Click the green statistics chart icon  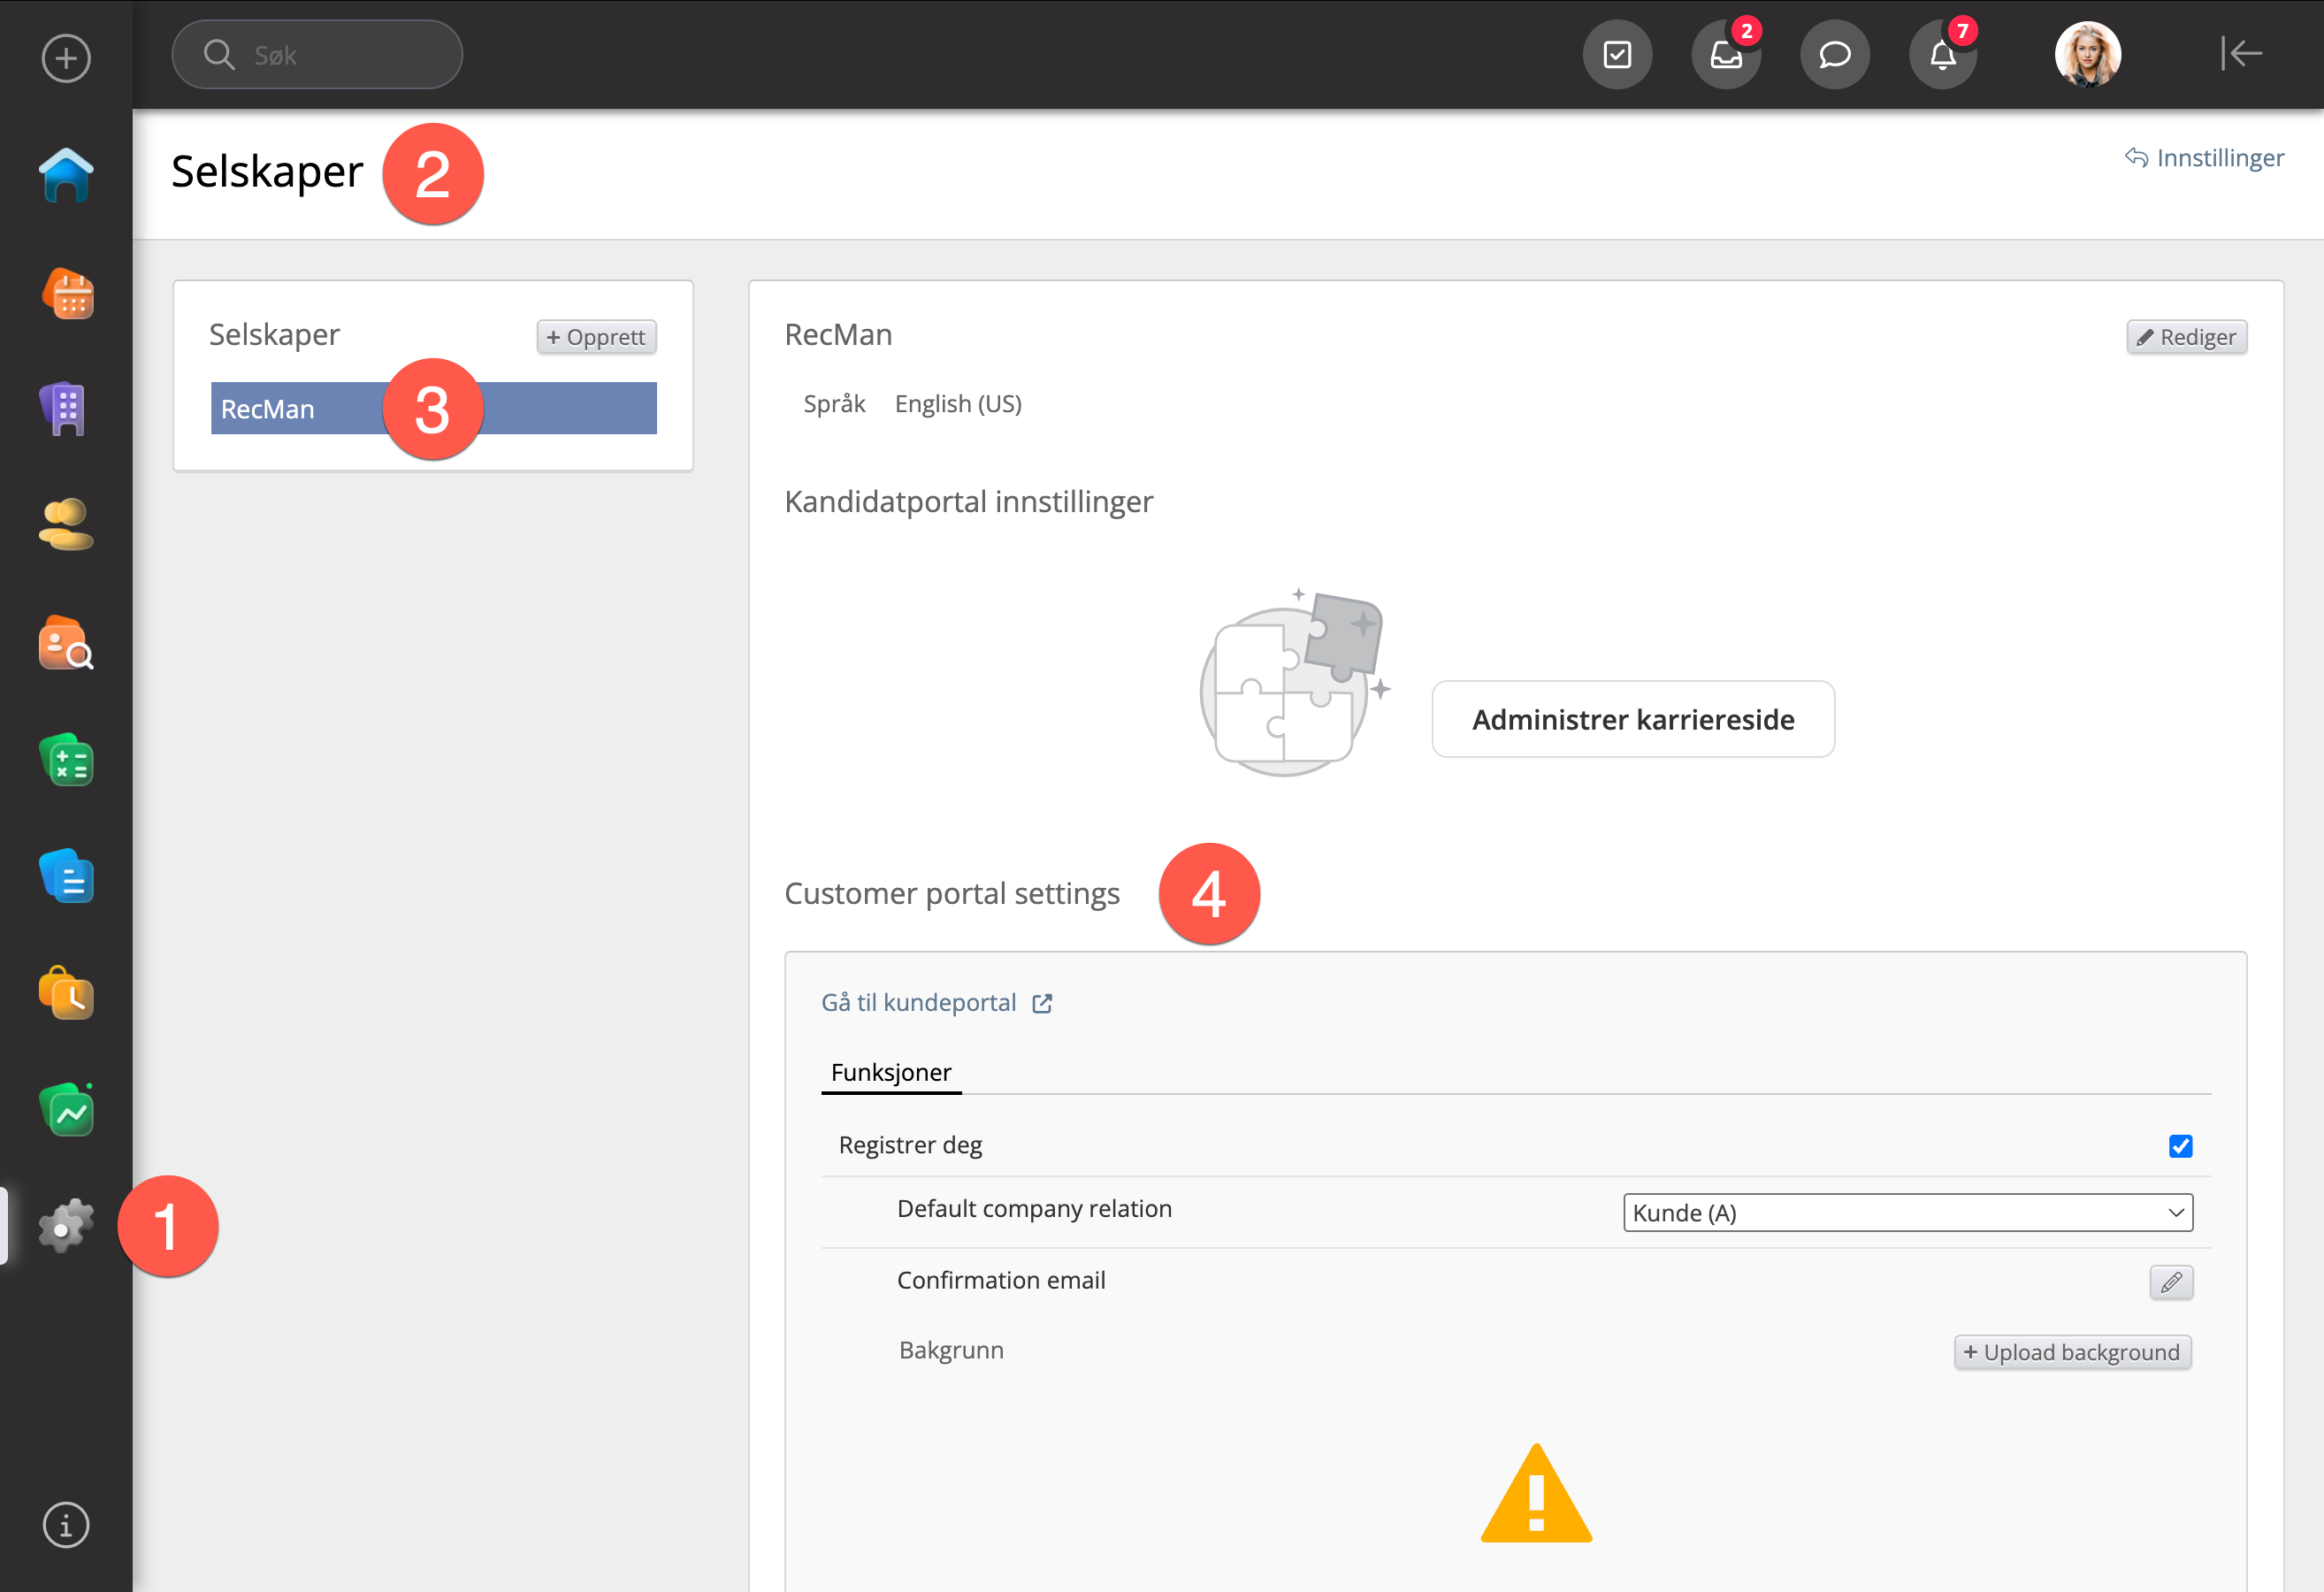coord(66,1110)
